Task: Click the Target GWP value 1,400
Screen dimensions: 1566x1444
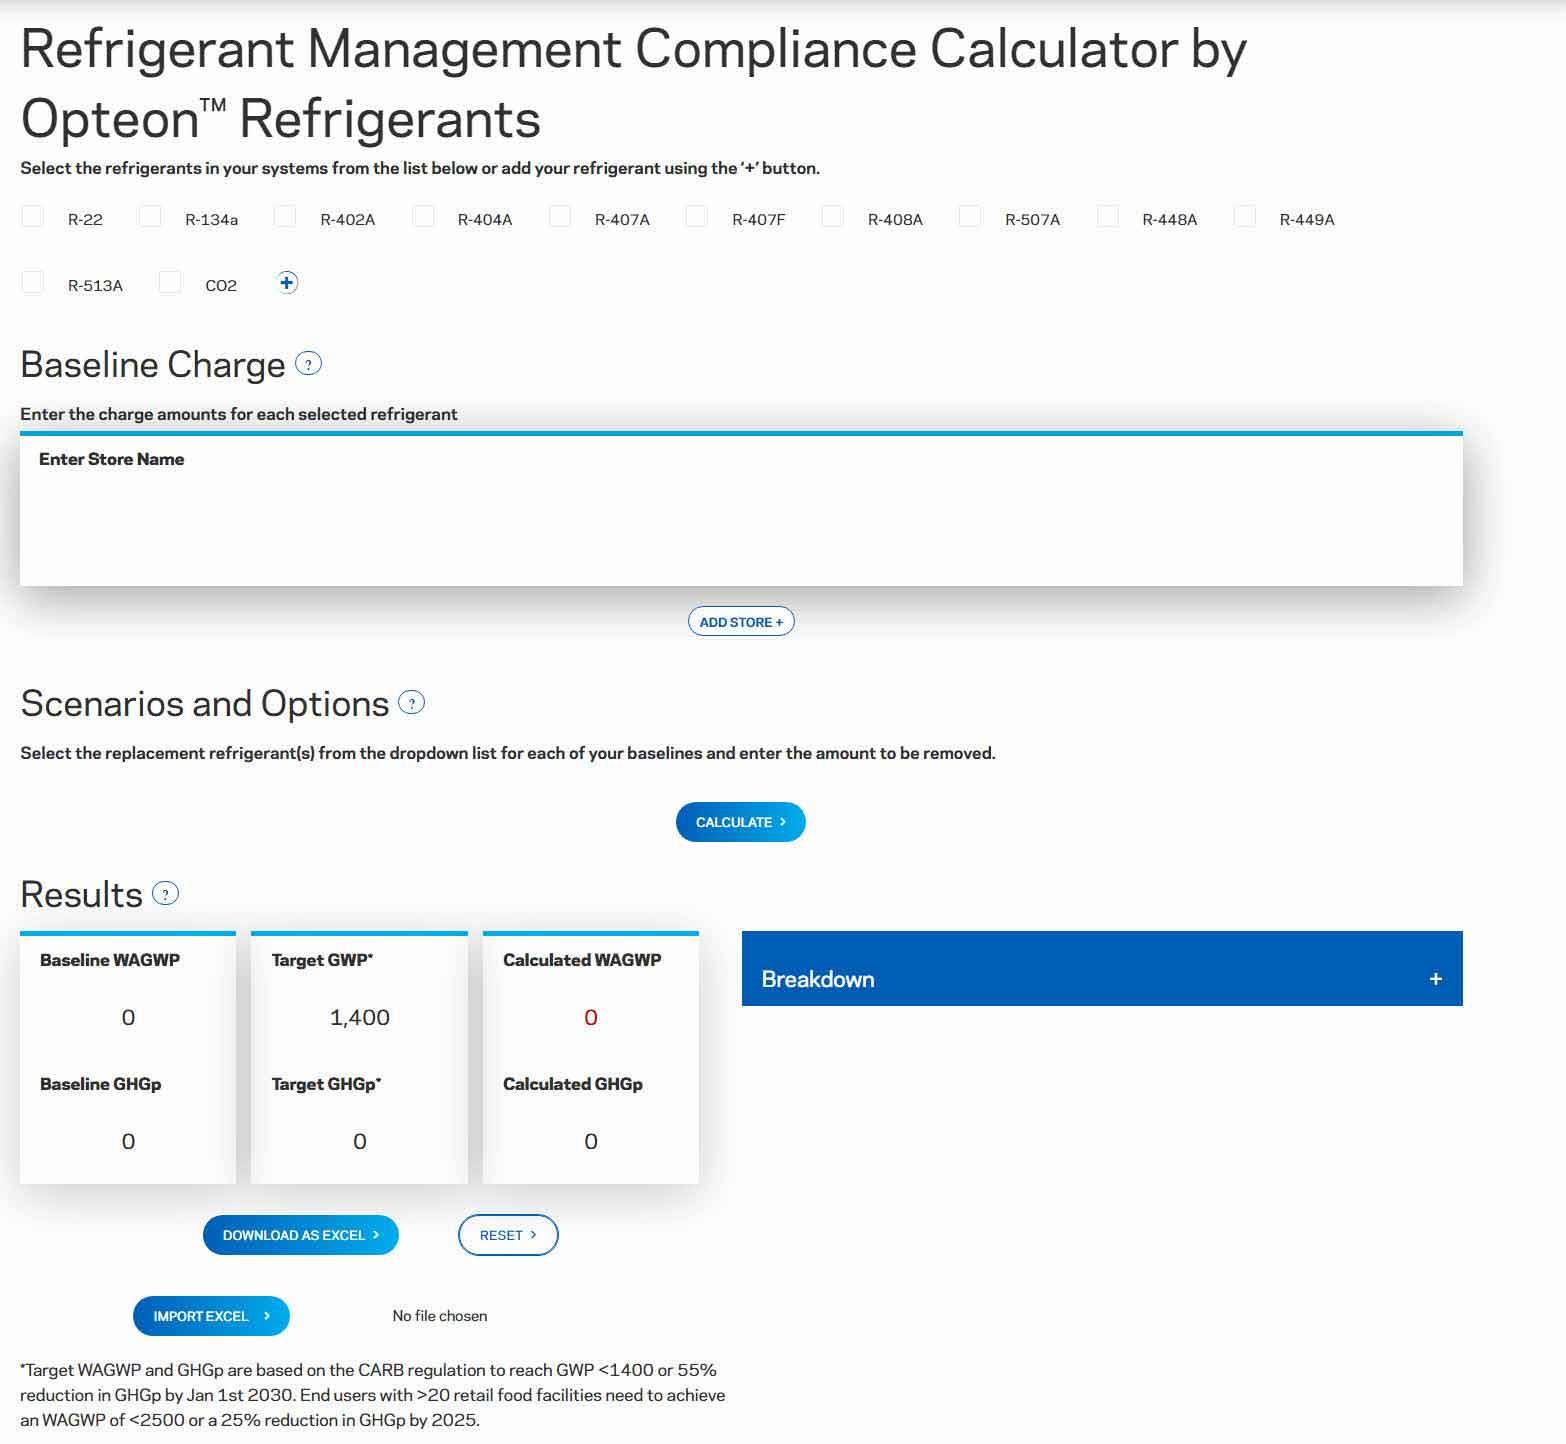Action: [360, 1017]
